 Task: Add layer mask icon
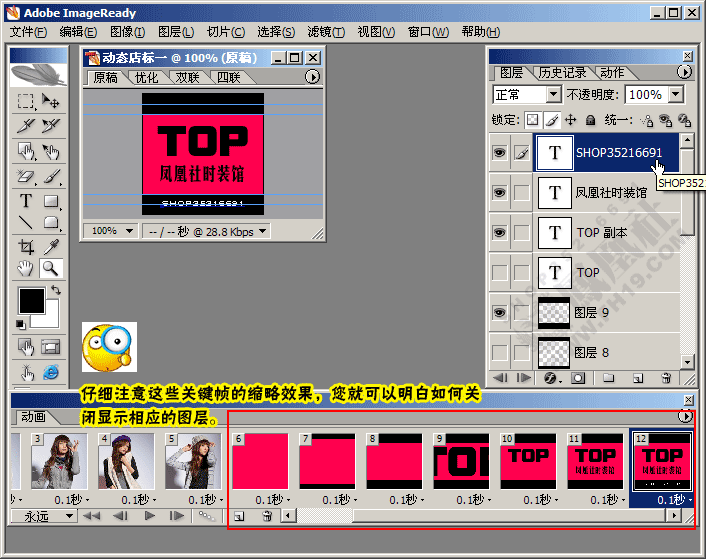(x=578, y=378)
